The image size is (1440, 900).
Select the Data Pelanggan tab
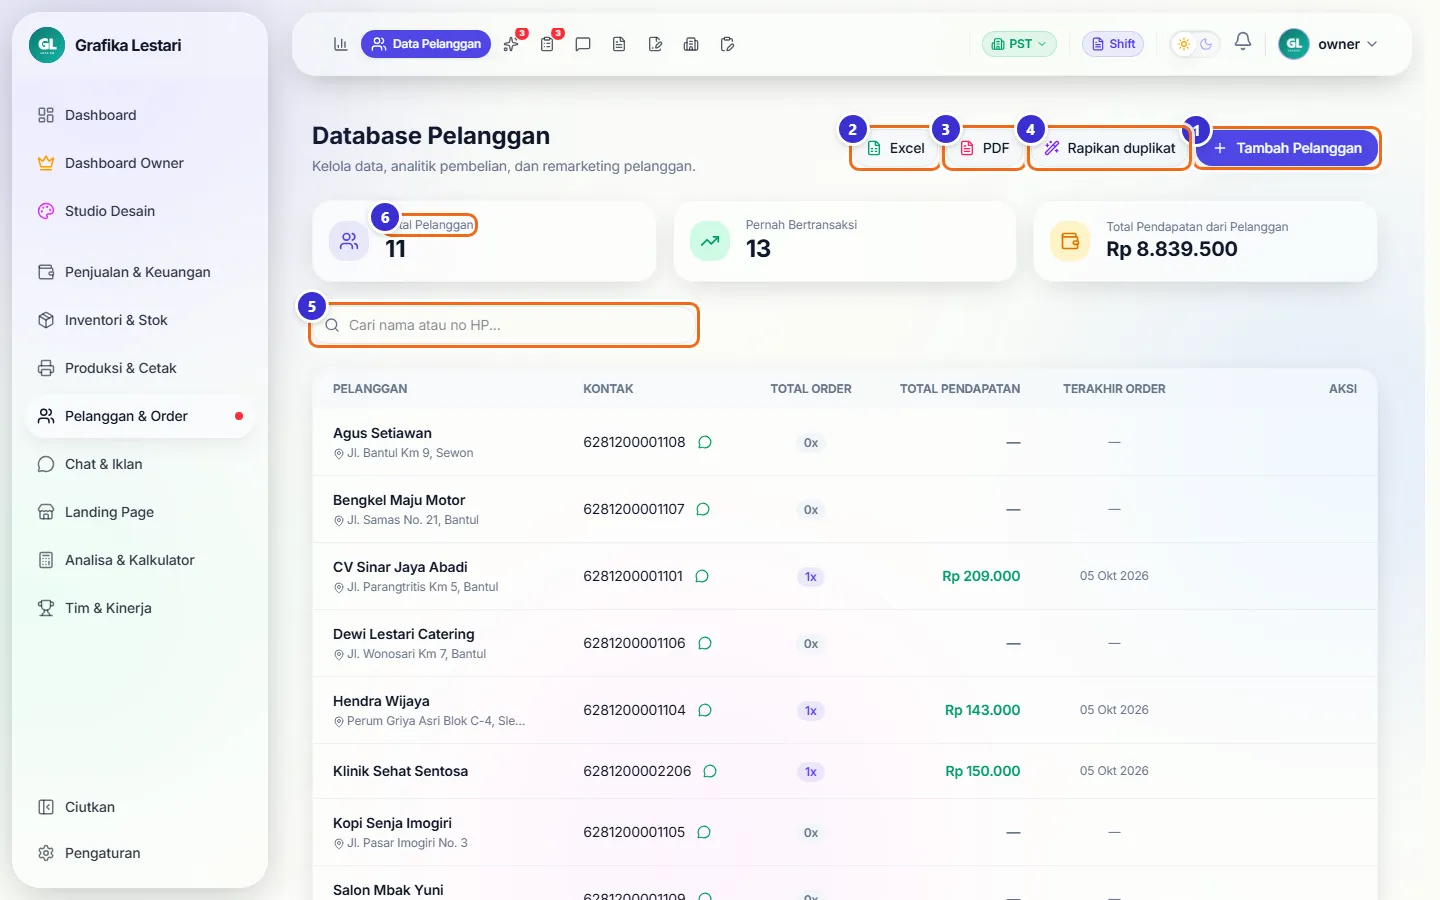tap(426, 44)
